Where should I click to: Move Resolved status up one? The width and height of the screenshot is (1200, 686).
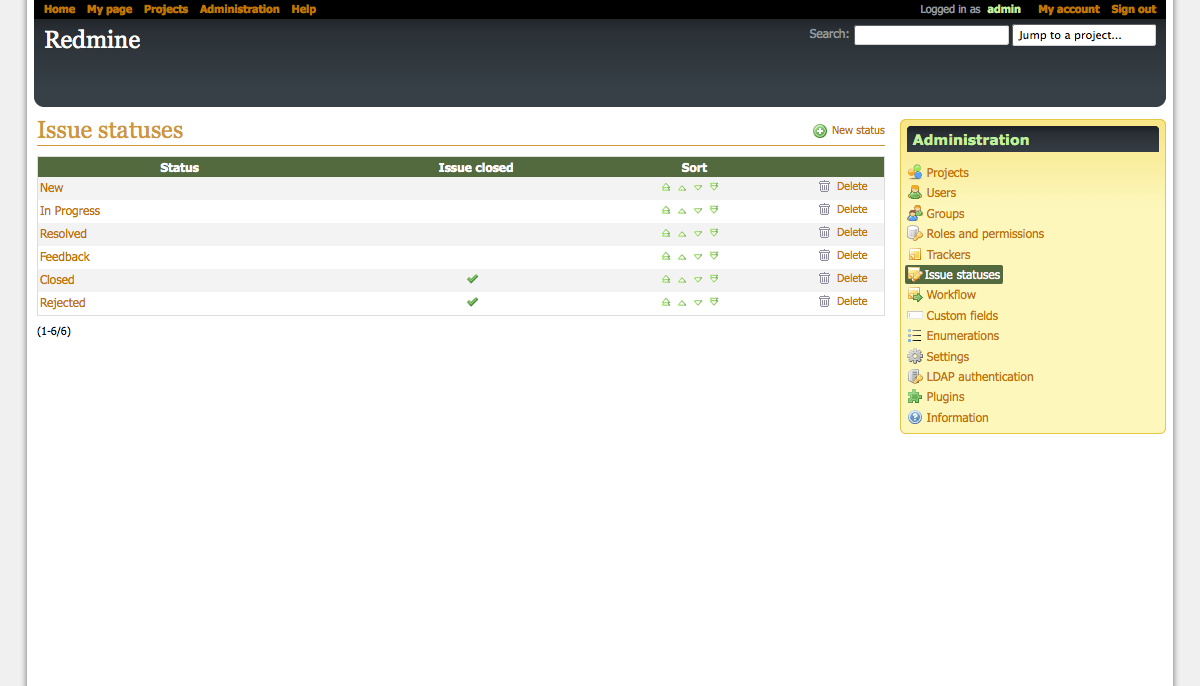click(682, 233)
